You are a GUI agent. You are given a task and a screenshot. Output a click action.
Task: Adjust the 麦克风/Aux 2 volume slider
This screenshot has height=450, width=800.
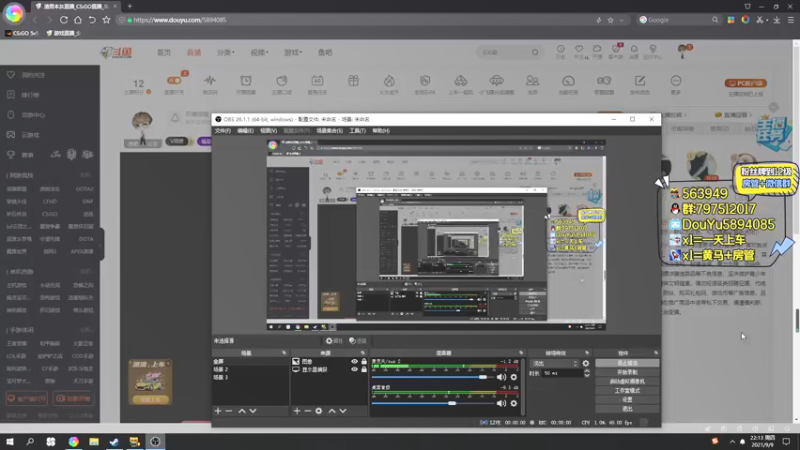click(x=432, y=377)
